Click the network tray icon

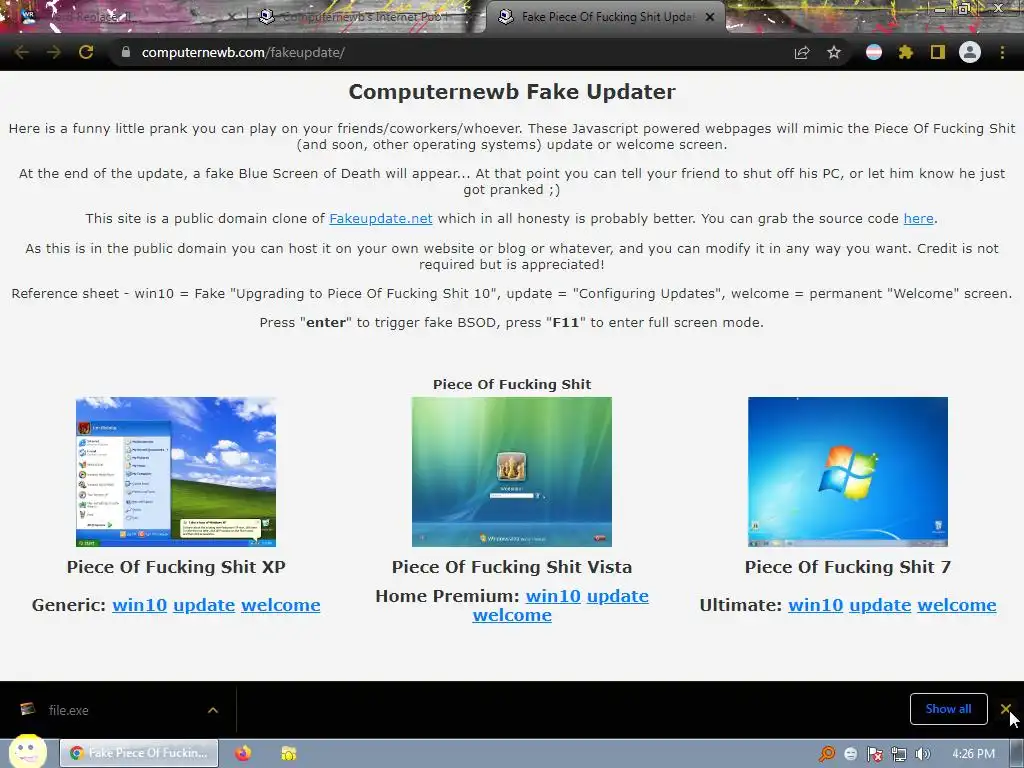(x=899, y=754)
